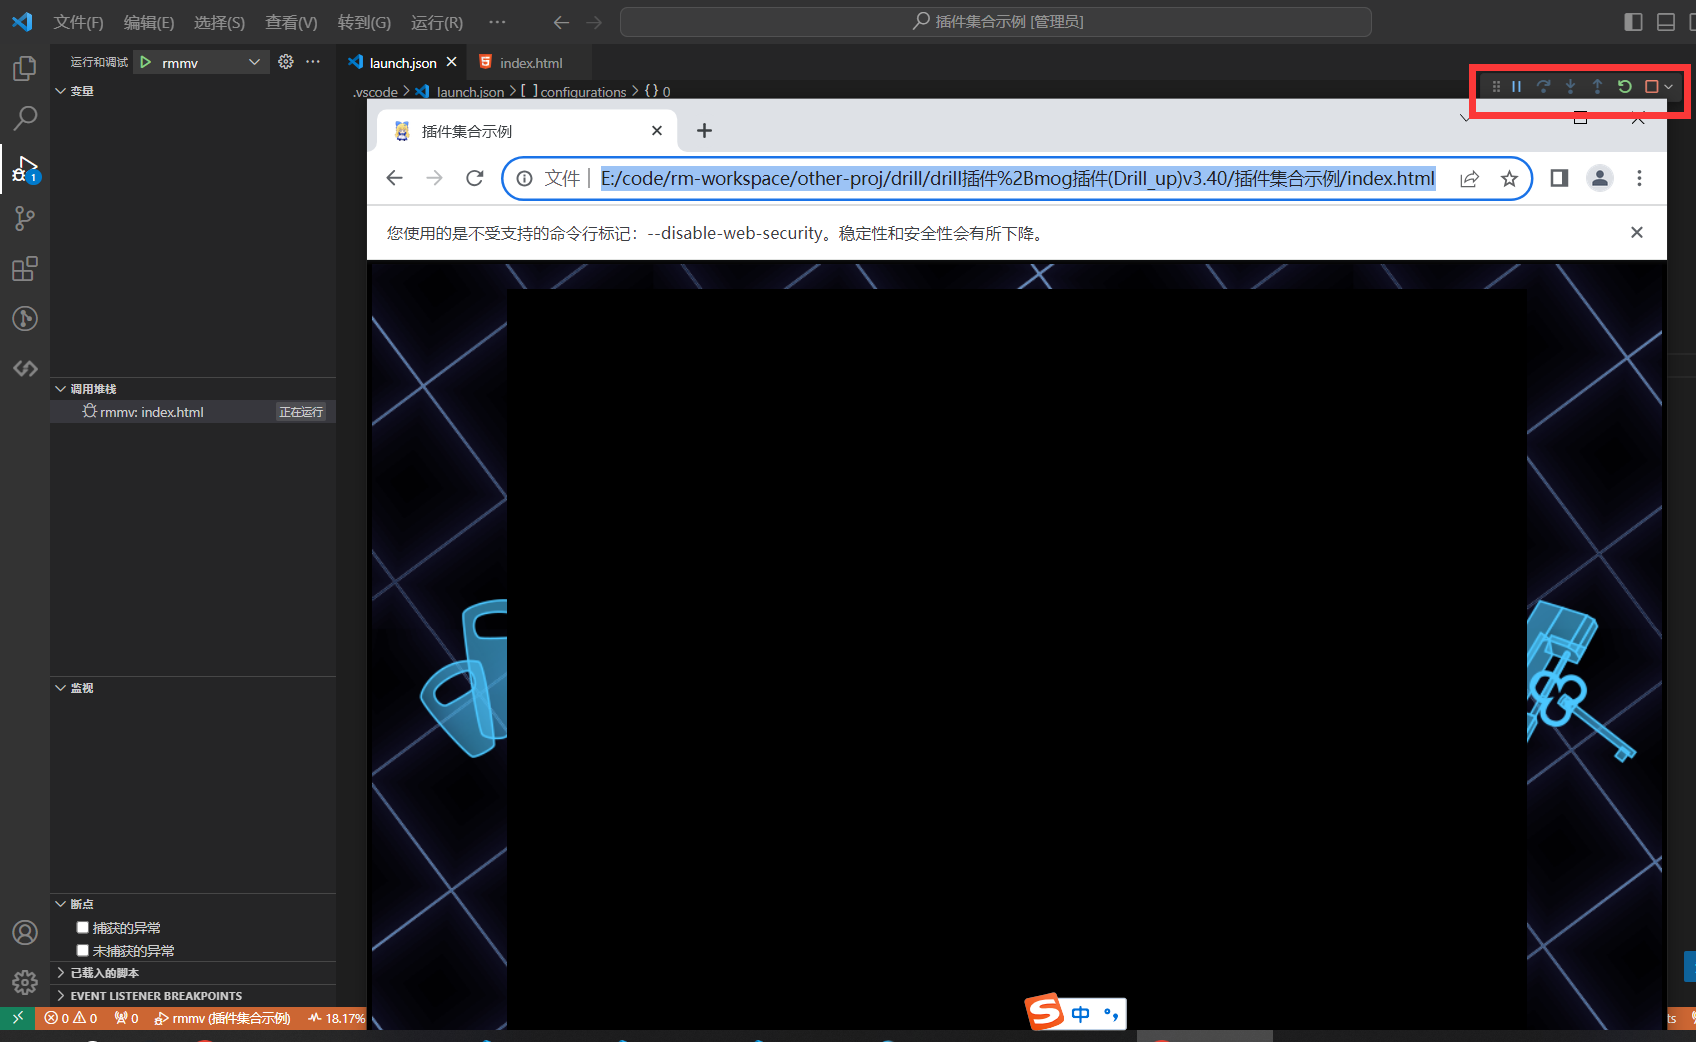The width and height of the screenshot is (1696, 1042).
Task: Enable the 捕获的异常 breakpoint checkbox
Action: (x=83, y=927)
